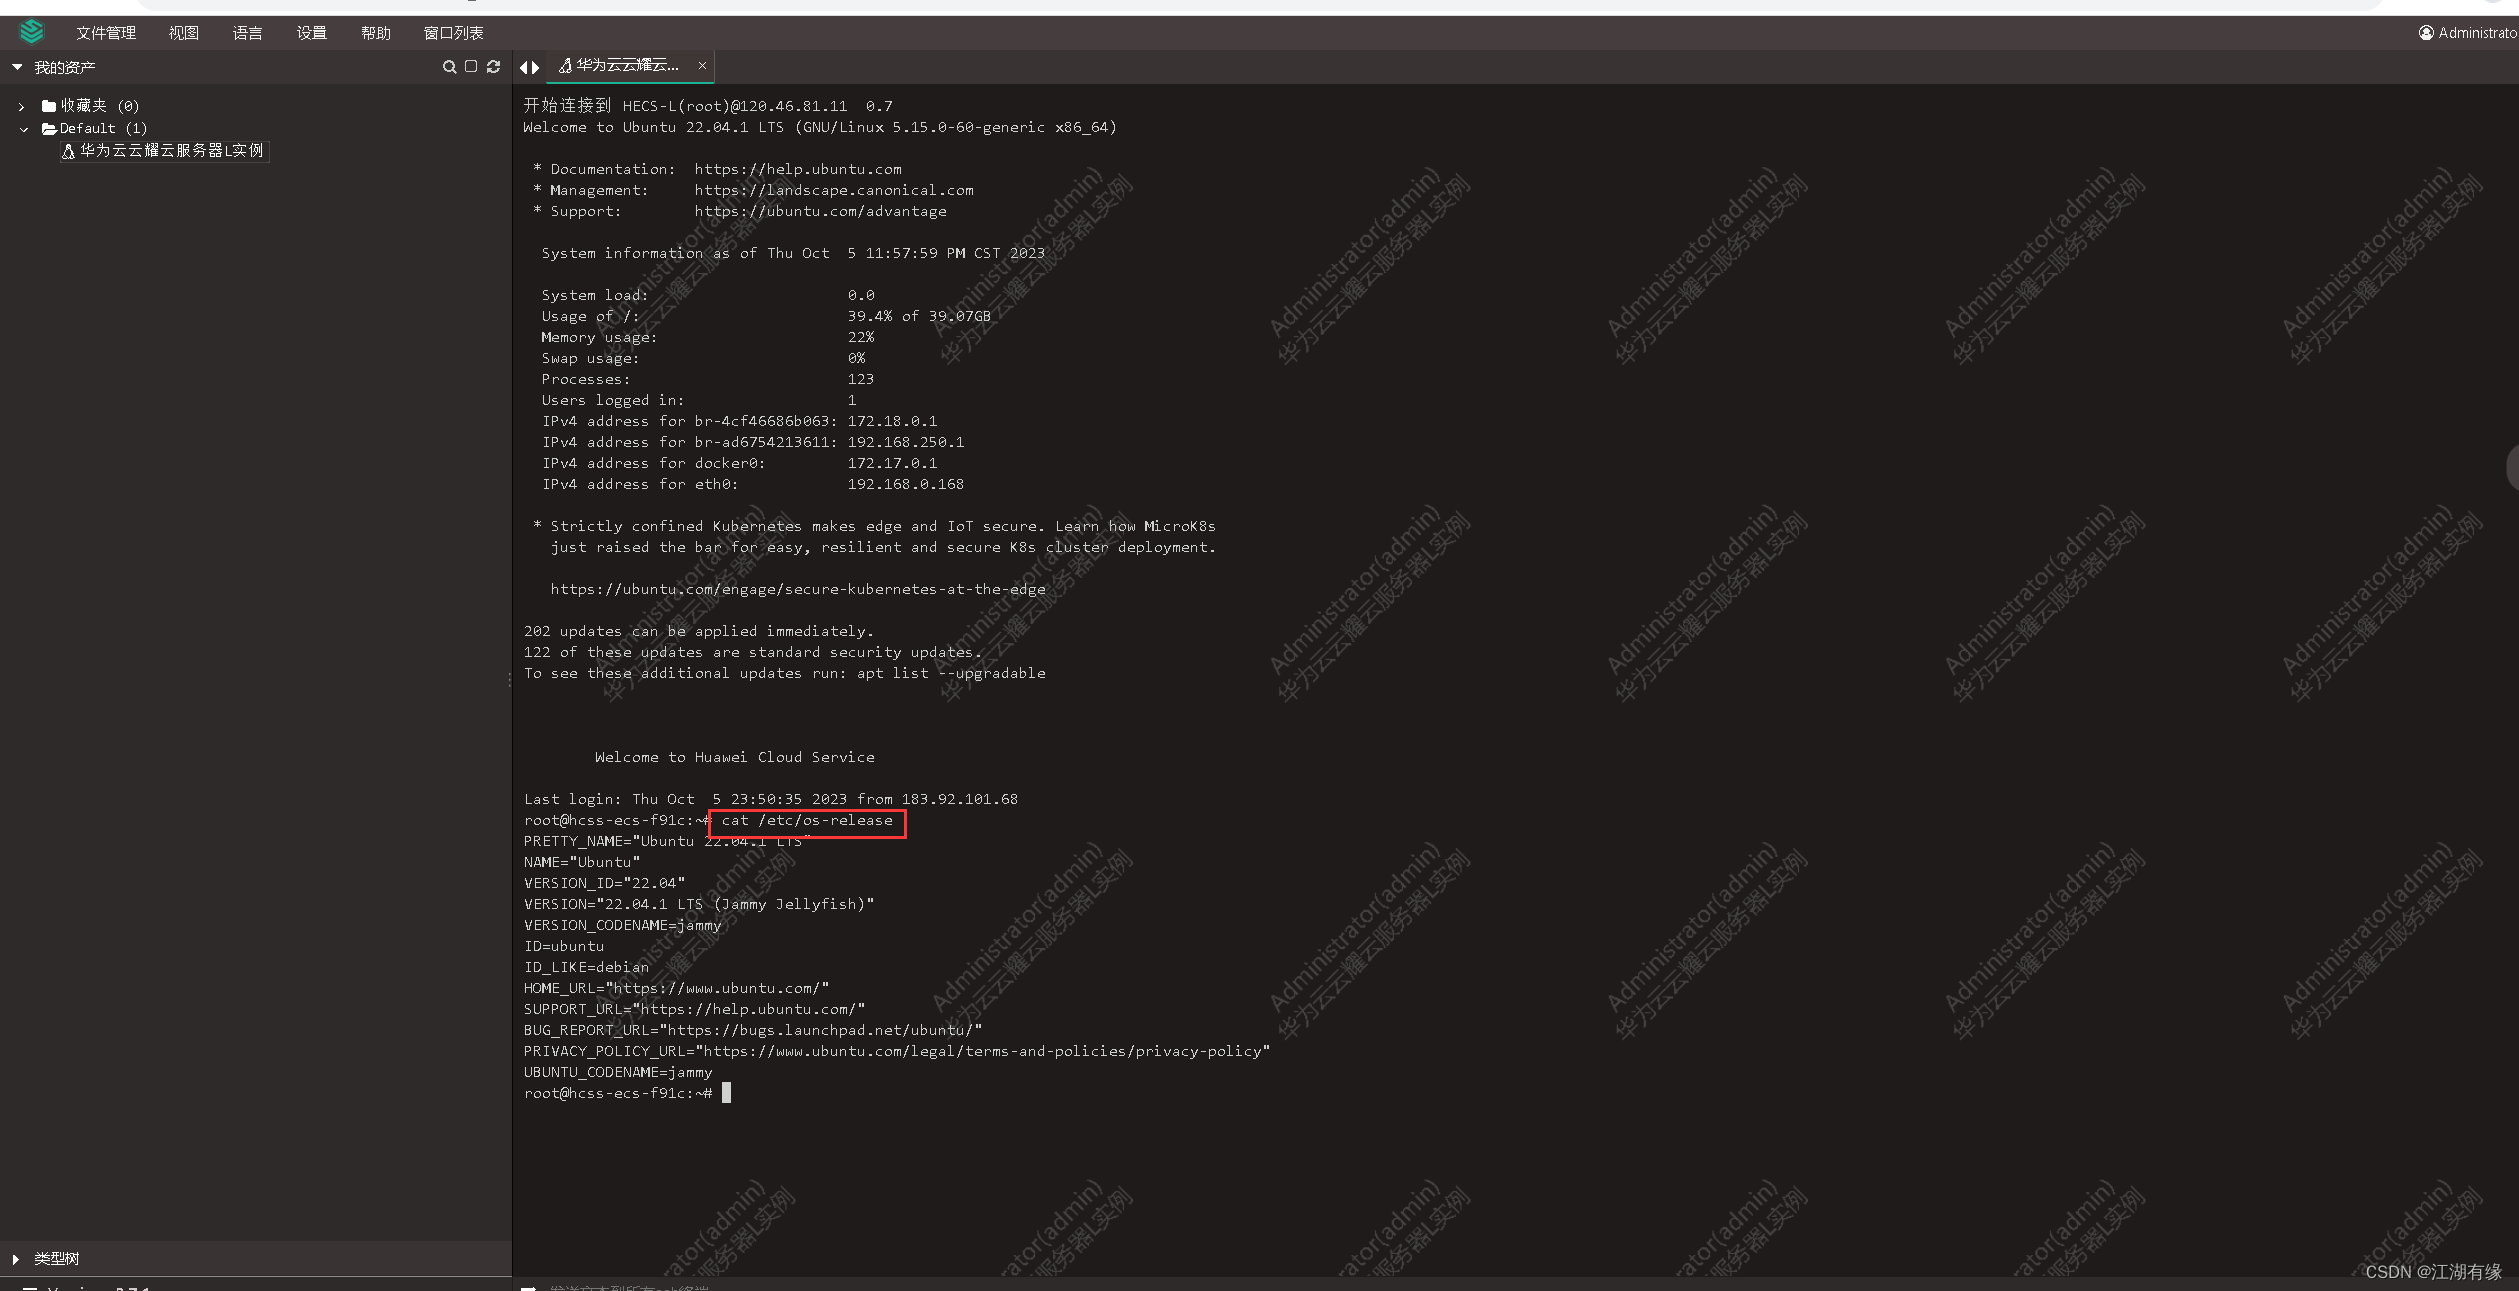Expand the 收藏夹 (0) folder arrow
The height and width of the screenshot is (1291, 2519).
22,106
